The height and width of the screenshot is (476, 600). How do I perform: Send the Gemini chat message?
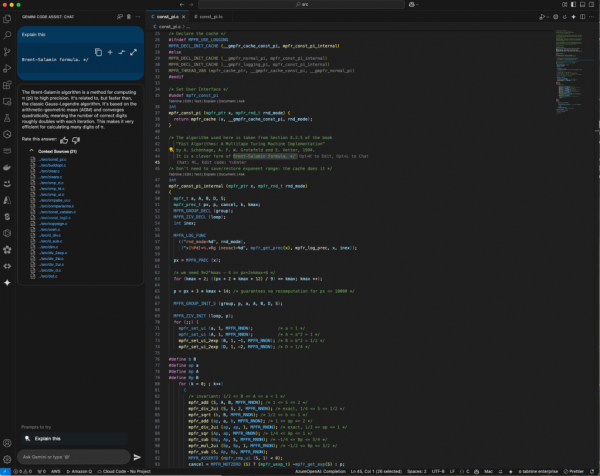(137, 457)
